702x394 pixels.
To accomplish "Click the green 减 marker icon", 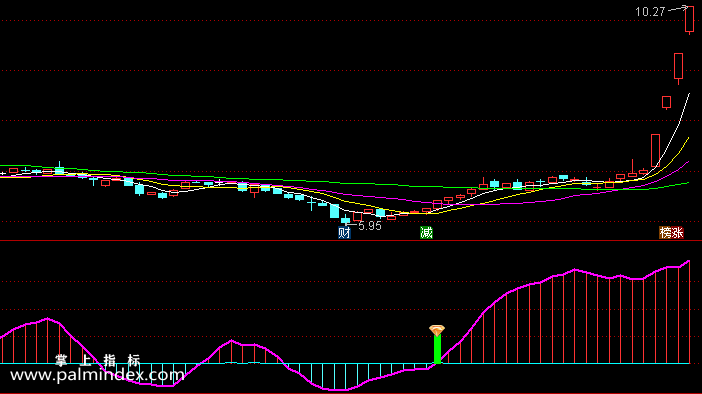I will [x=426, y=232].
